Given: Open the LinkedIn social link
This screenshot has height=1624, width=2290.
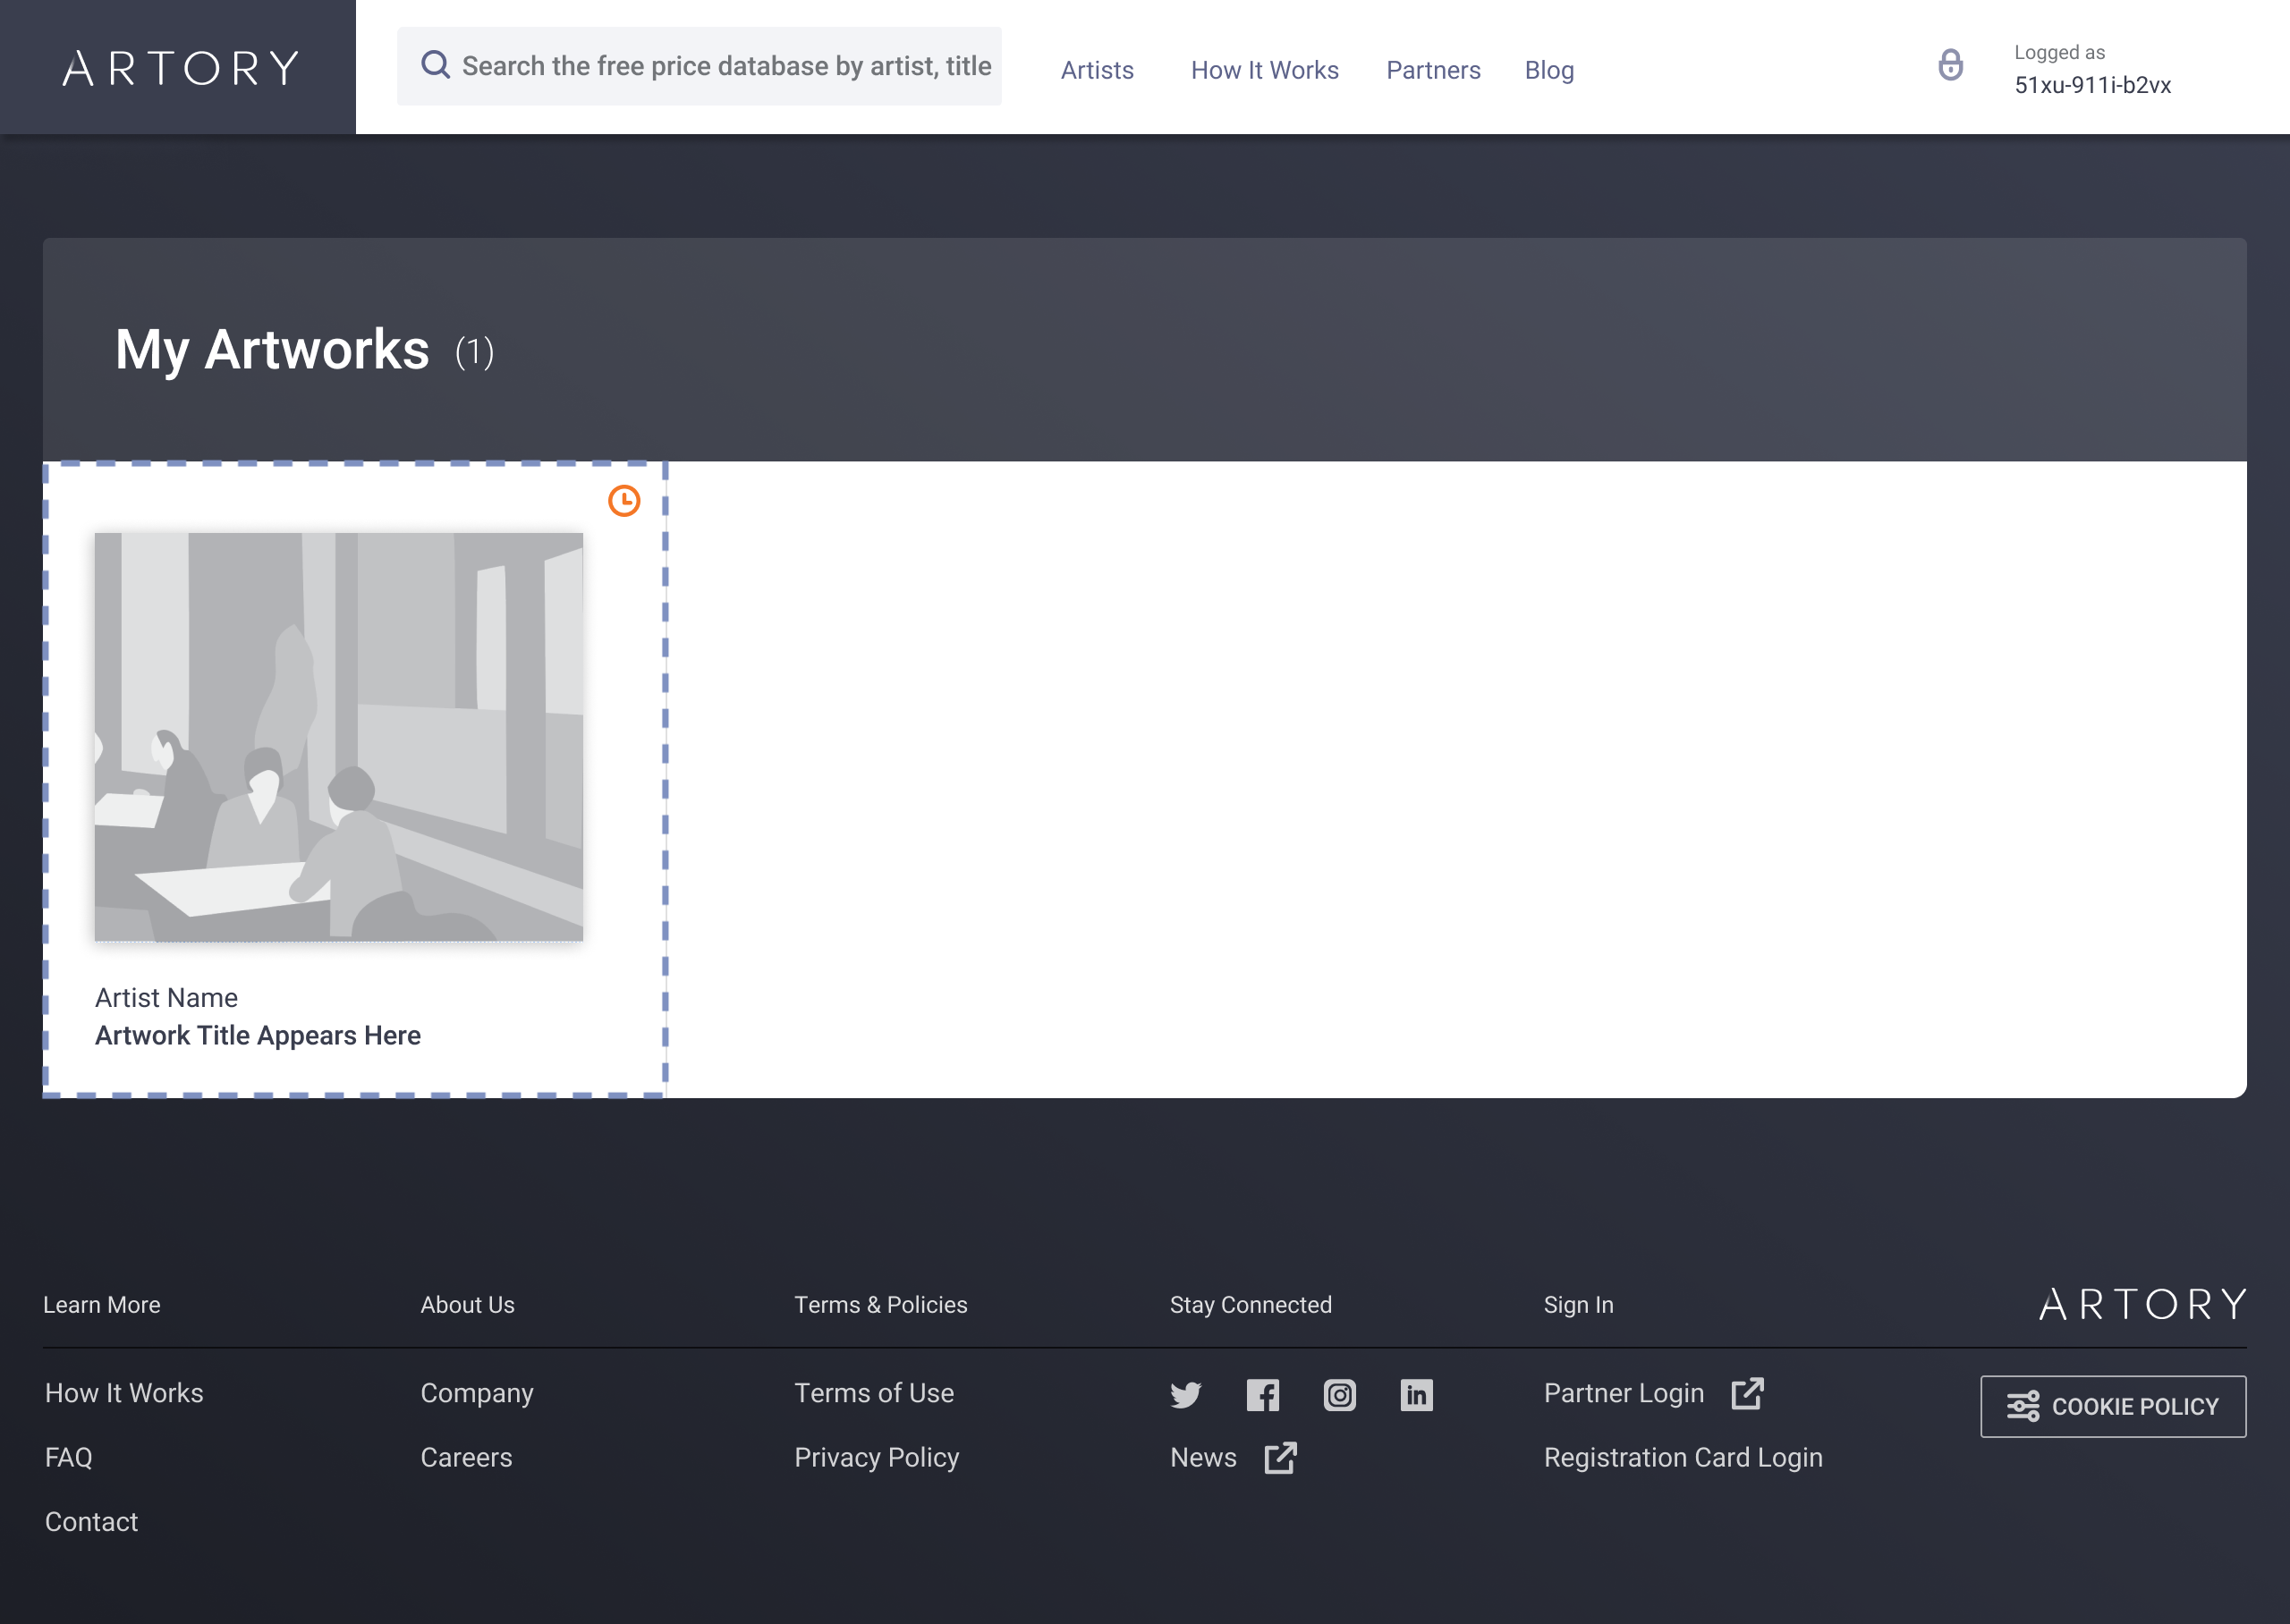Looking at the screenshot, I should pyautogui.click(x=1416, y=1395).
